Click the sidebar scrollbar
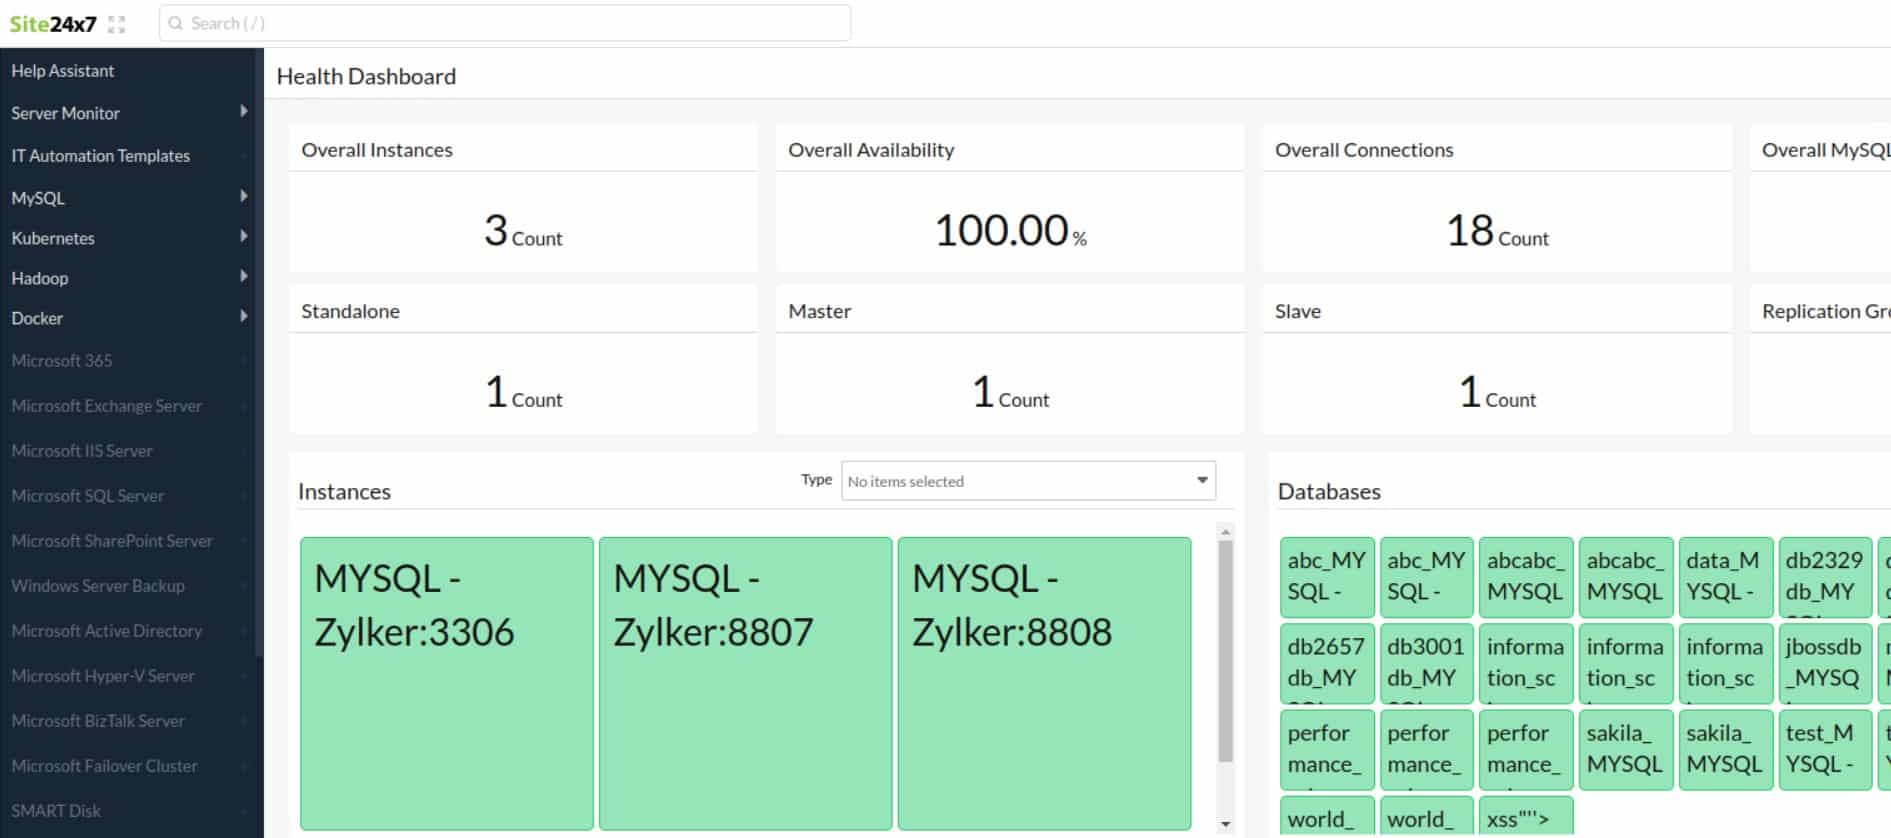Image resolution: width=1891 pixels, height=838 pixels. pos(259,350)
